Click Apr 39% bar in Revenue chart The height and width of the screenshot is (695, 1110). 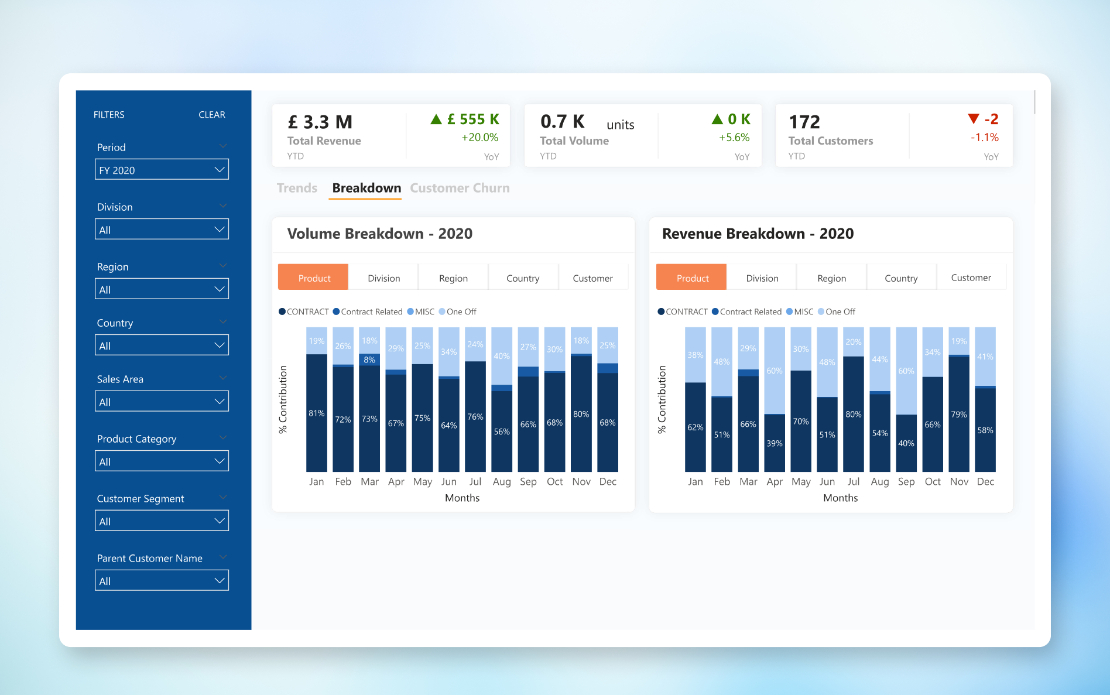click(774, 443)
